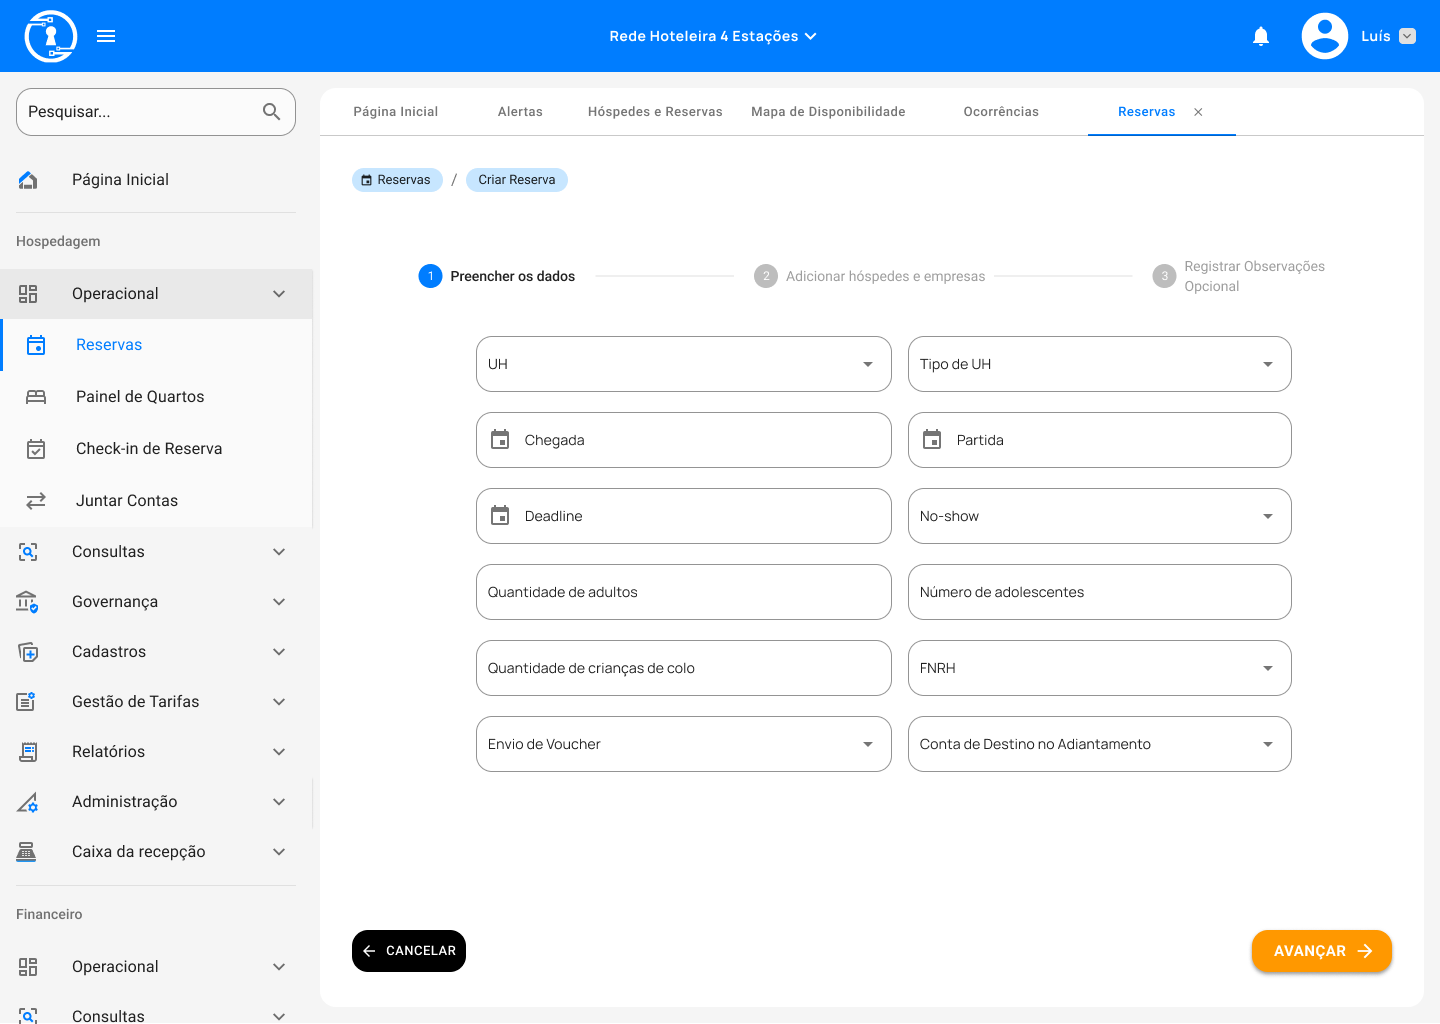Click the notification bell icon
The height and width of the screenshot is (1024, 1440).
click(x=1261, y=37)
